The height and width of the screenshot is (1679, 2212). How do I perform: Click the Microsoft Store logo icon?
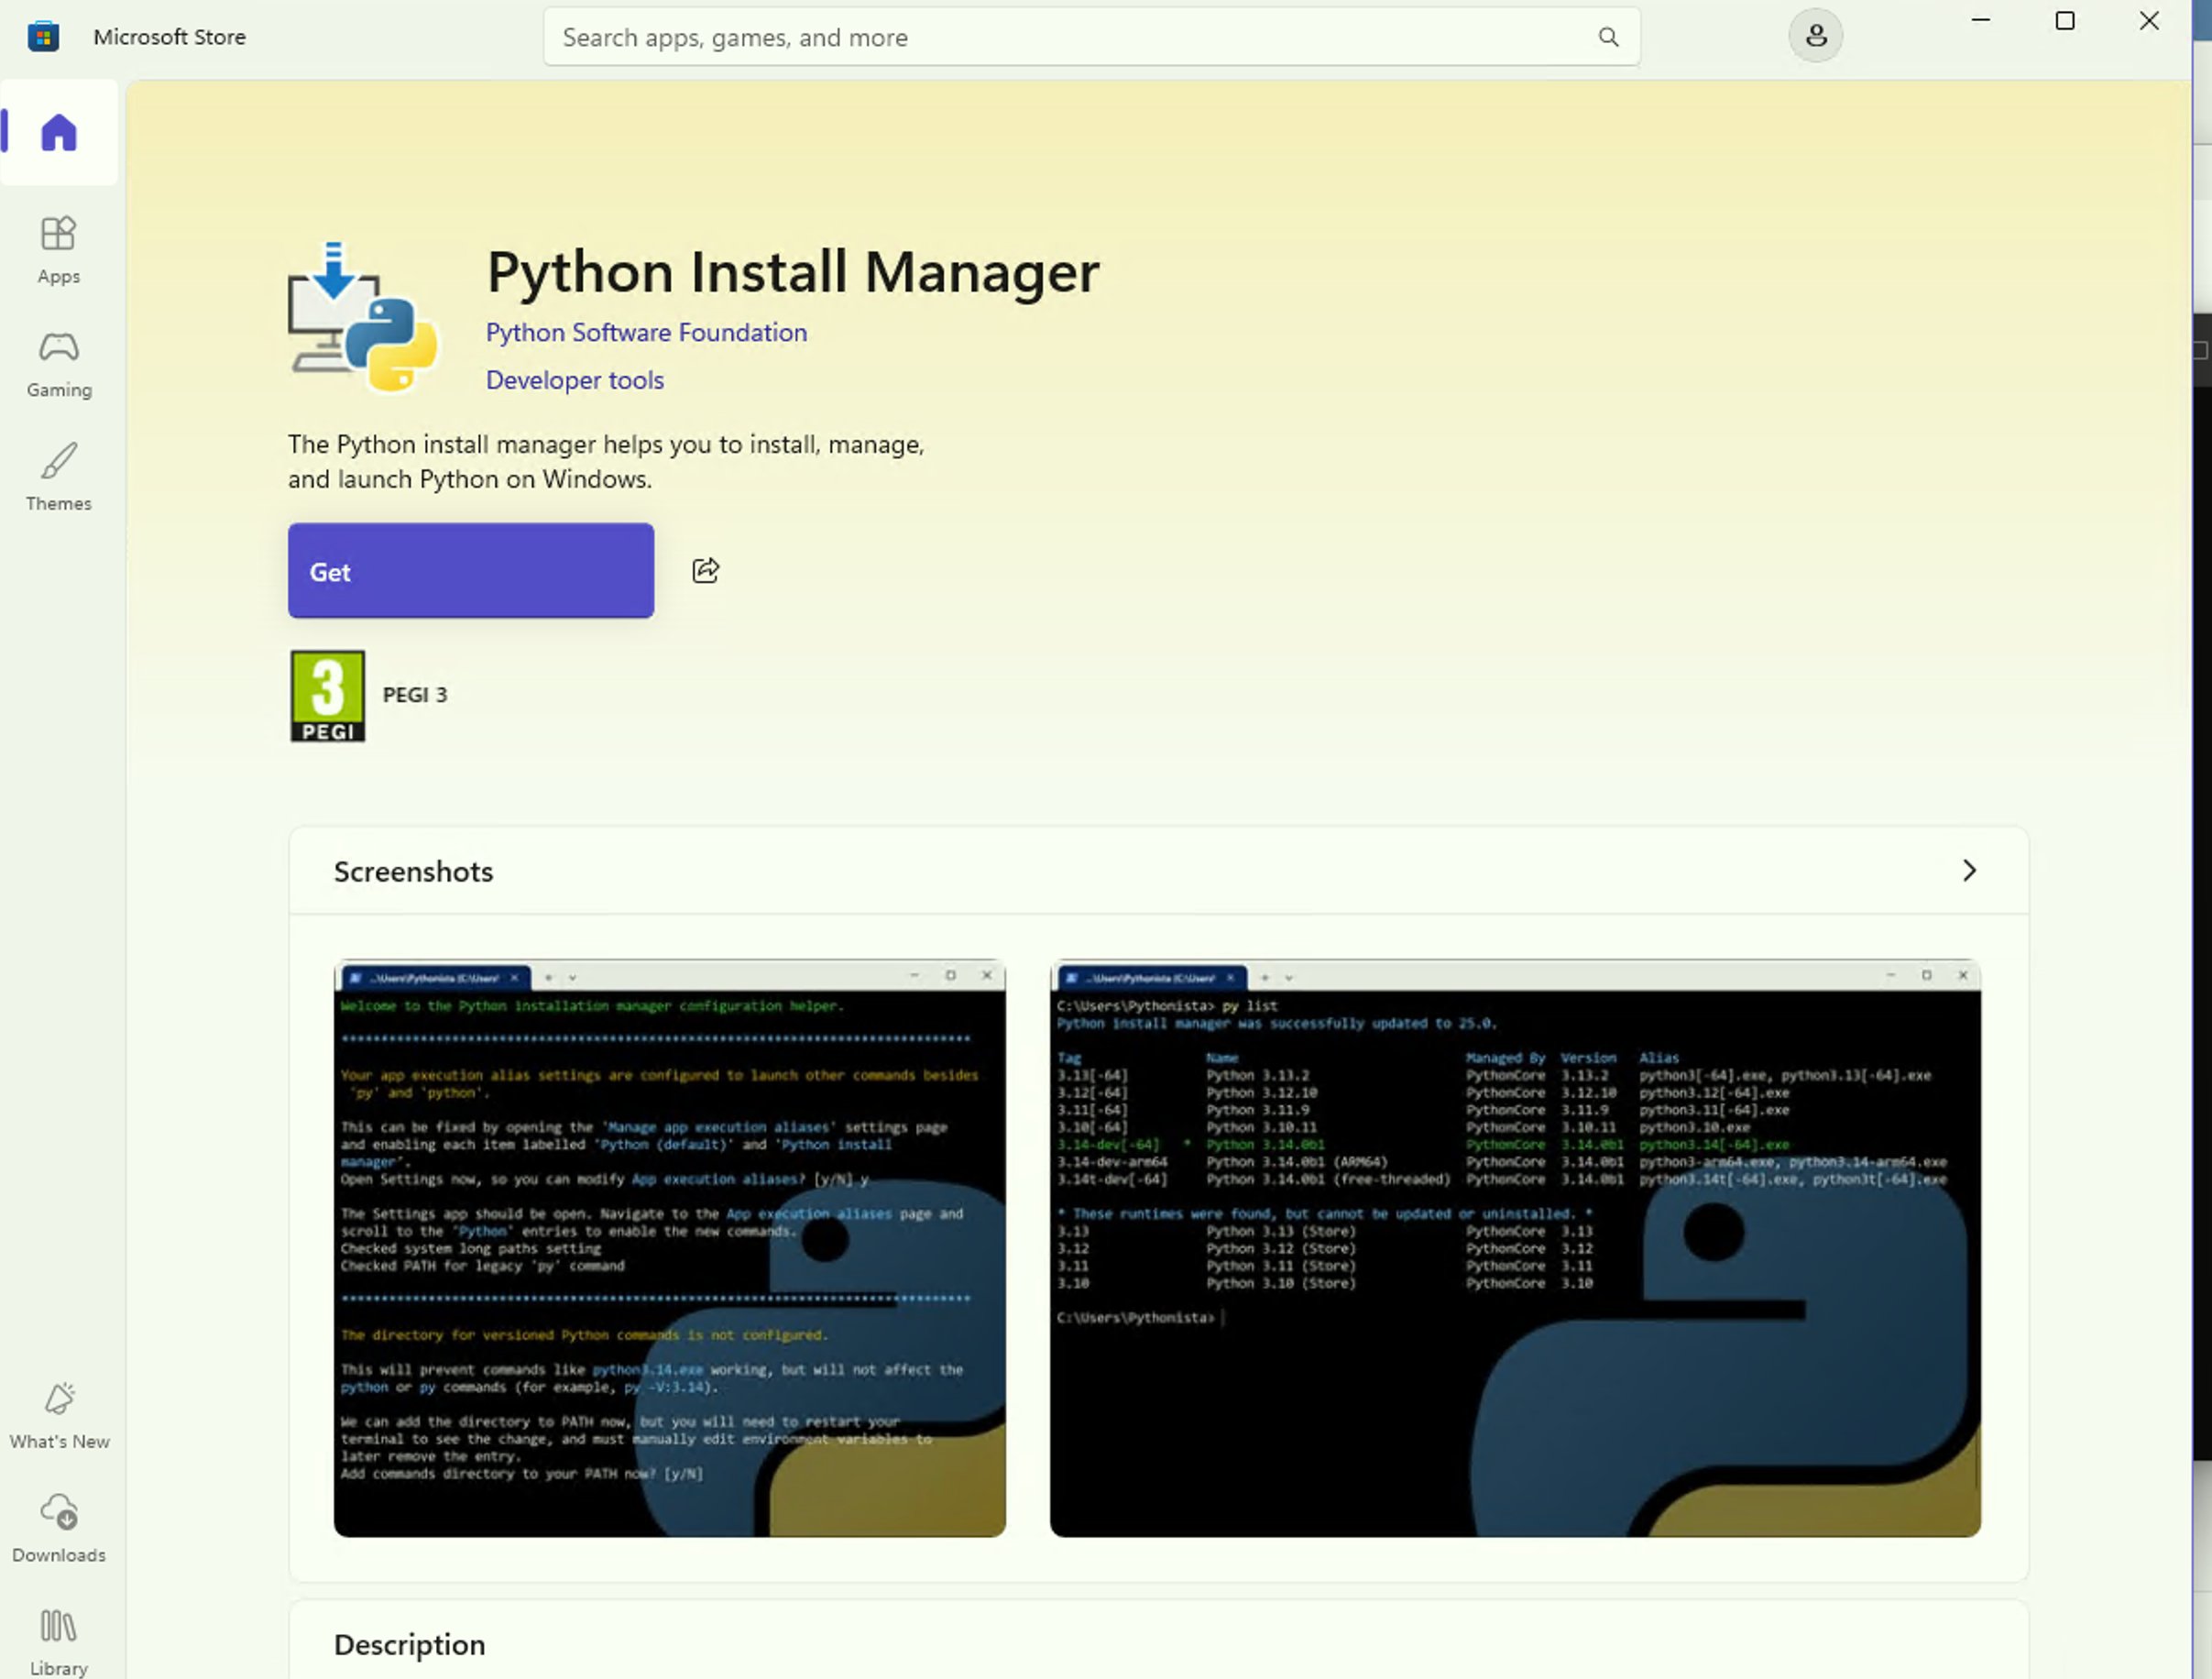(43, 37)
